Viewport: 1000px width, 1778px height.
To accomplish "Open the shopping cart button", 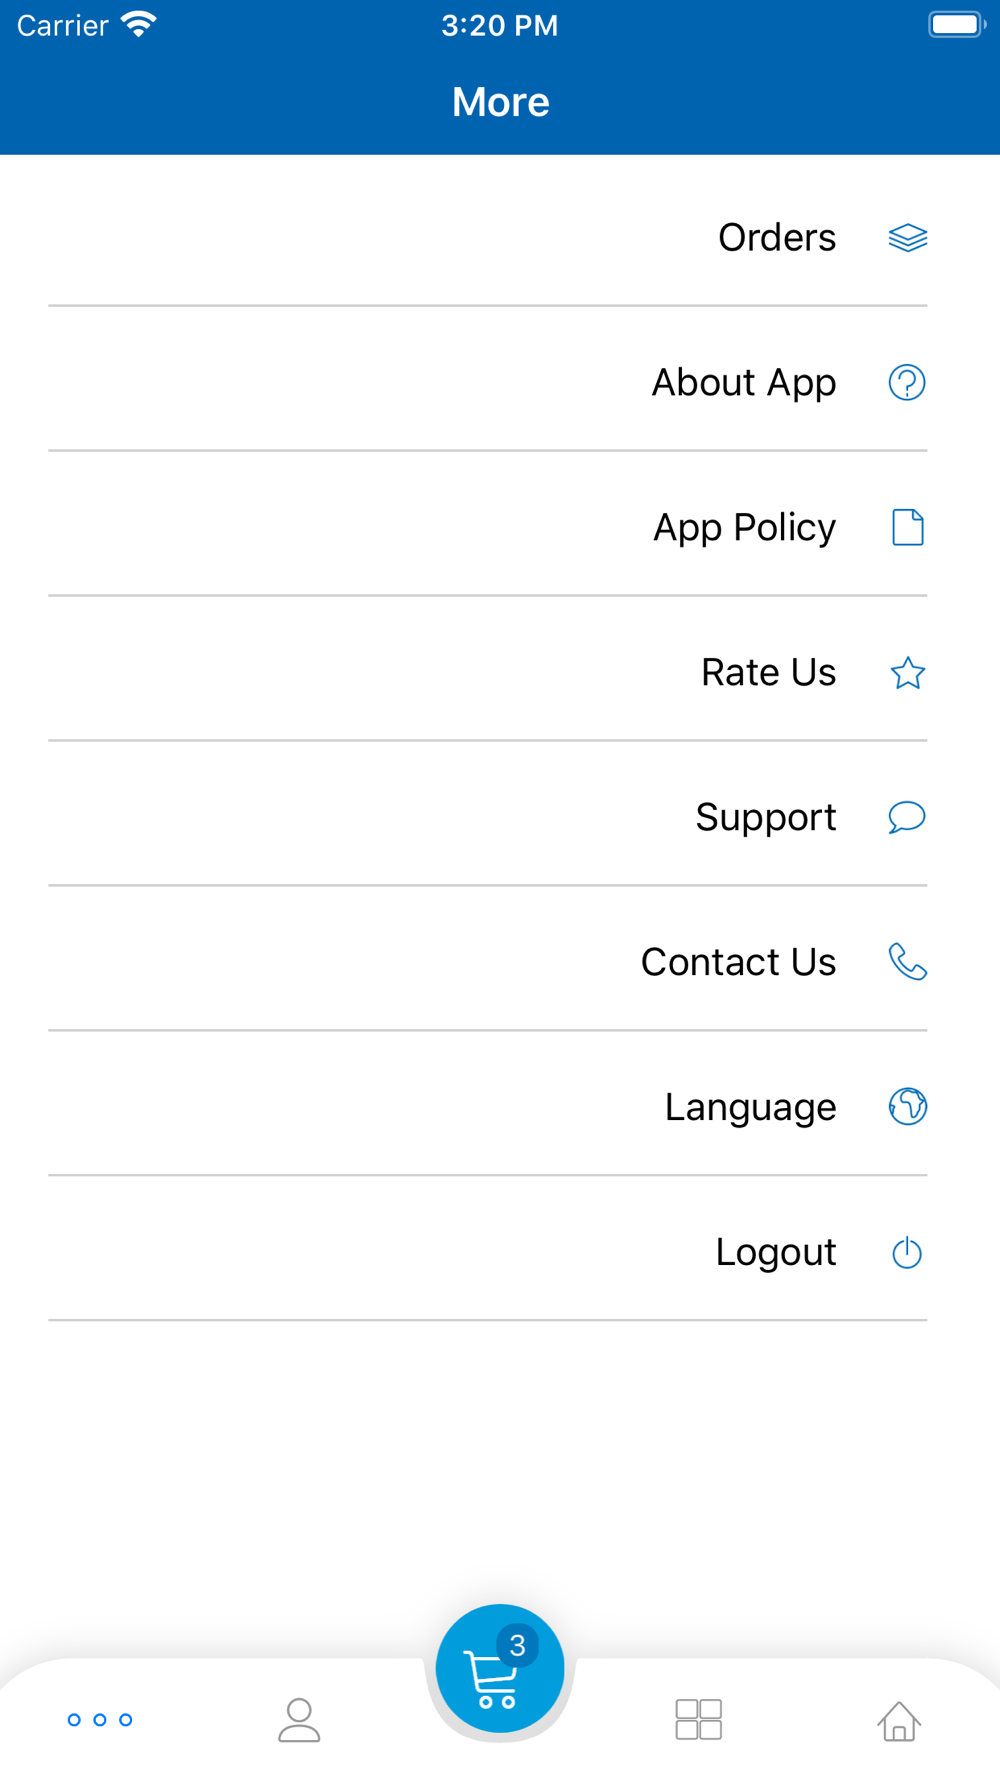I will pos(500,1668).
